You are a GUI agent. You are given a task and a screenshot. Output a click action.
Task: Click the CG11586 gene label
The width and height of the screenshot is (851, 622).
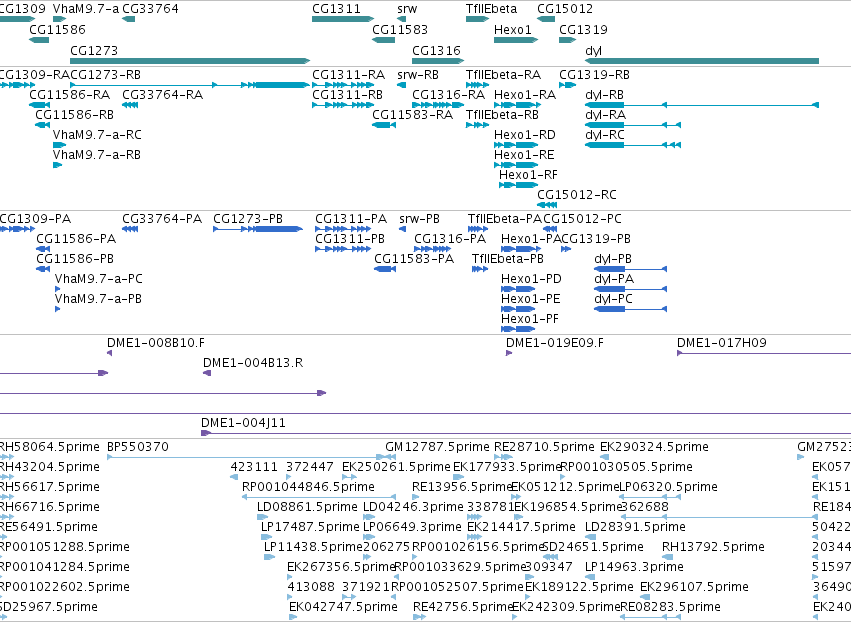pyautogui.click(x=57, y=29)
